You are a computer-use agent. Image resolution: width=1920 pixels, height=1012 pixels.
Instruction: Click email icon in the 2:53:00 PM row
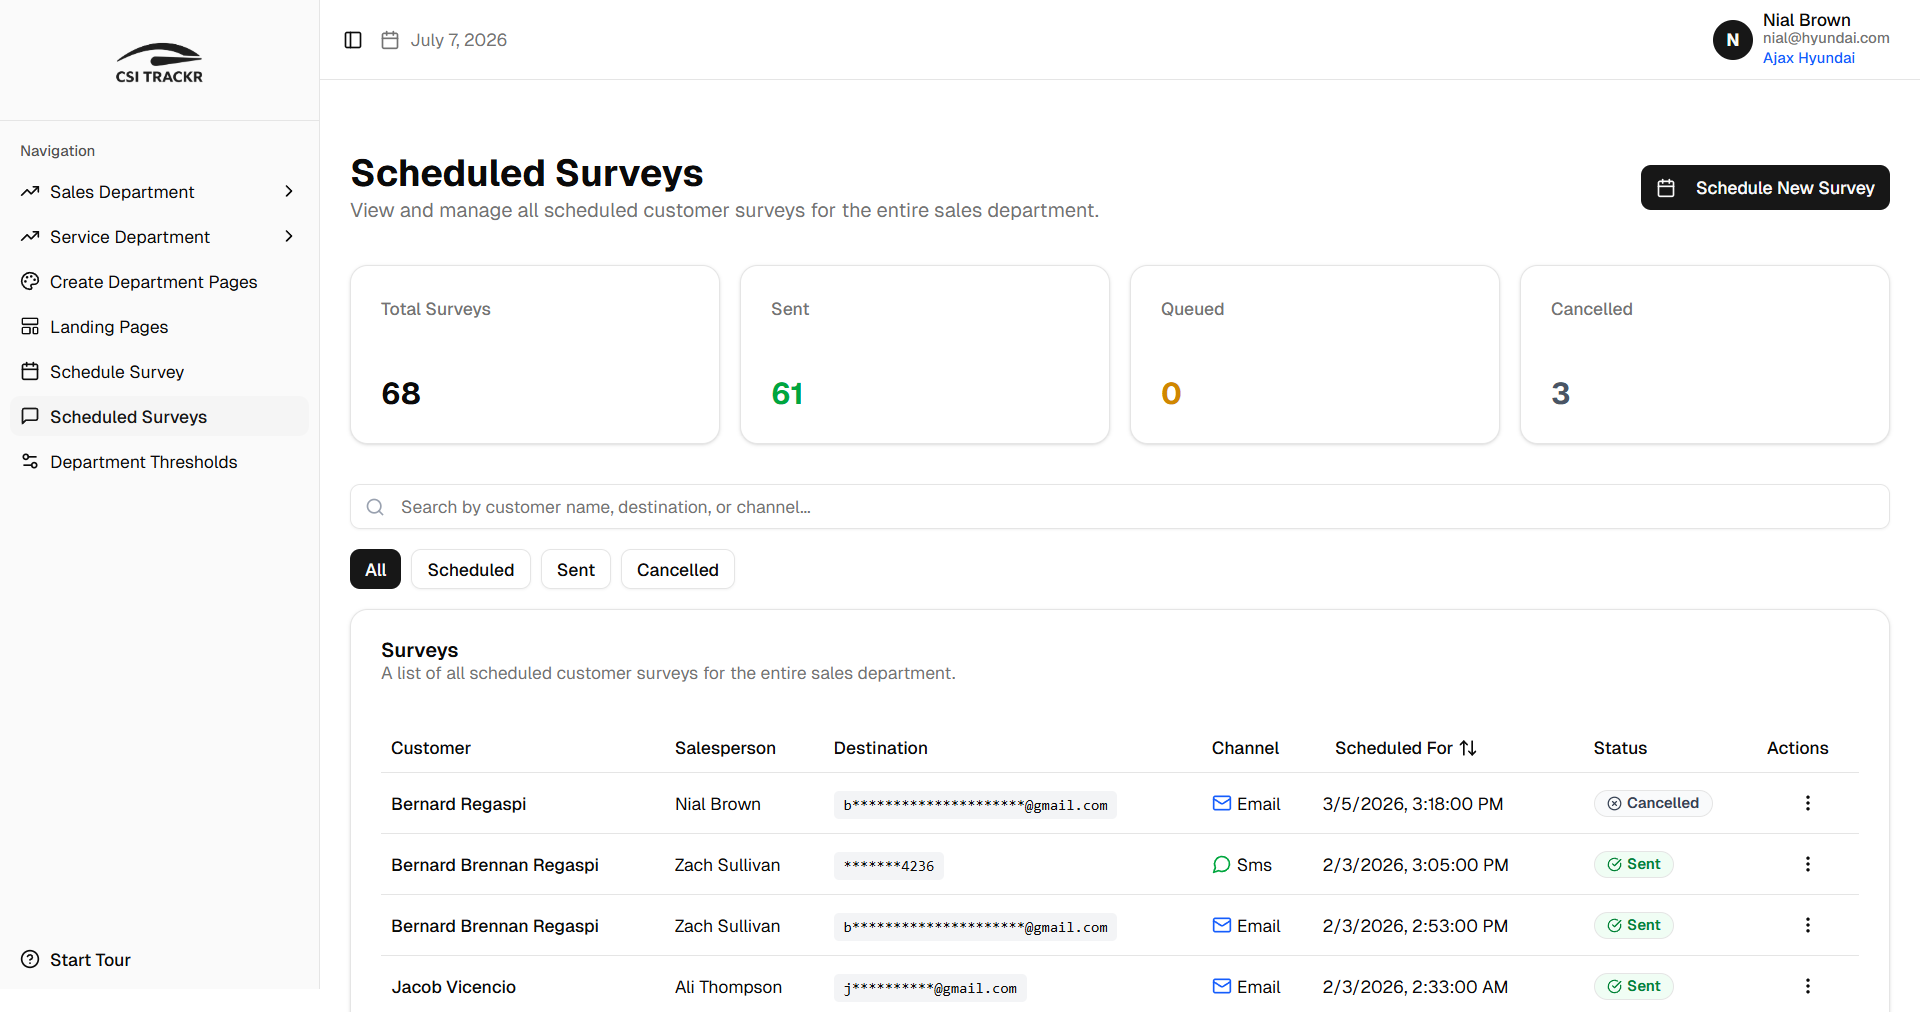click(1221, 925)
